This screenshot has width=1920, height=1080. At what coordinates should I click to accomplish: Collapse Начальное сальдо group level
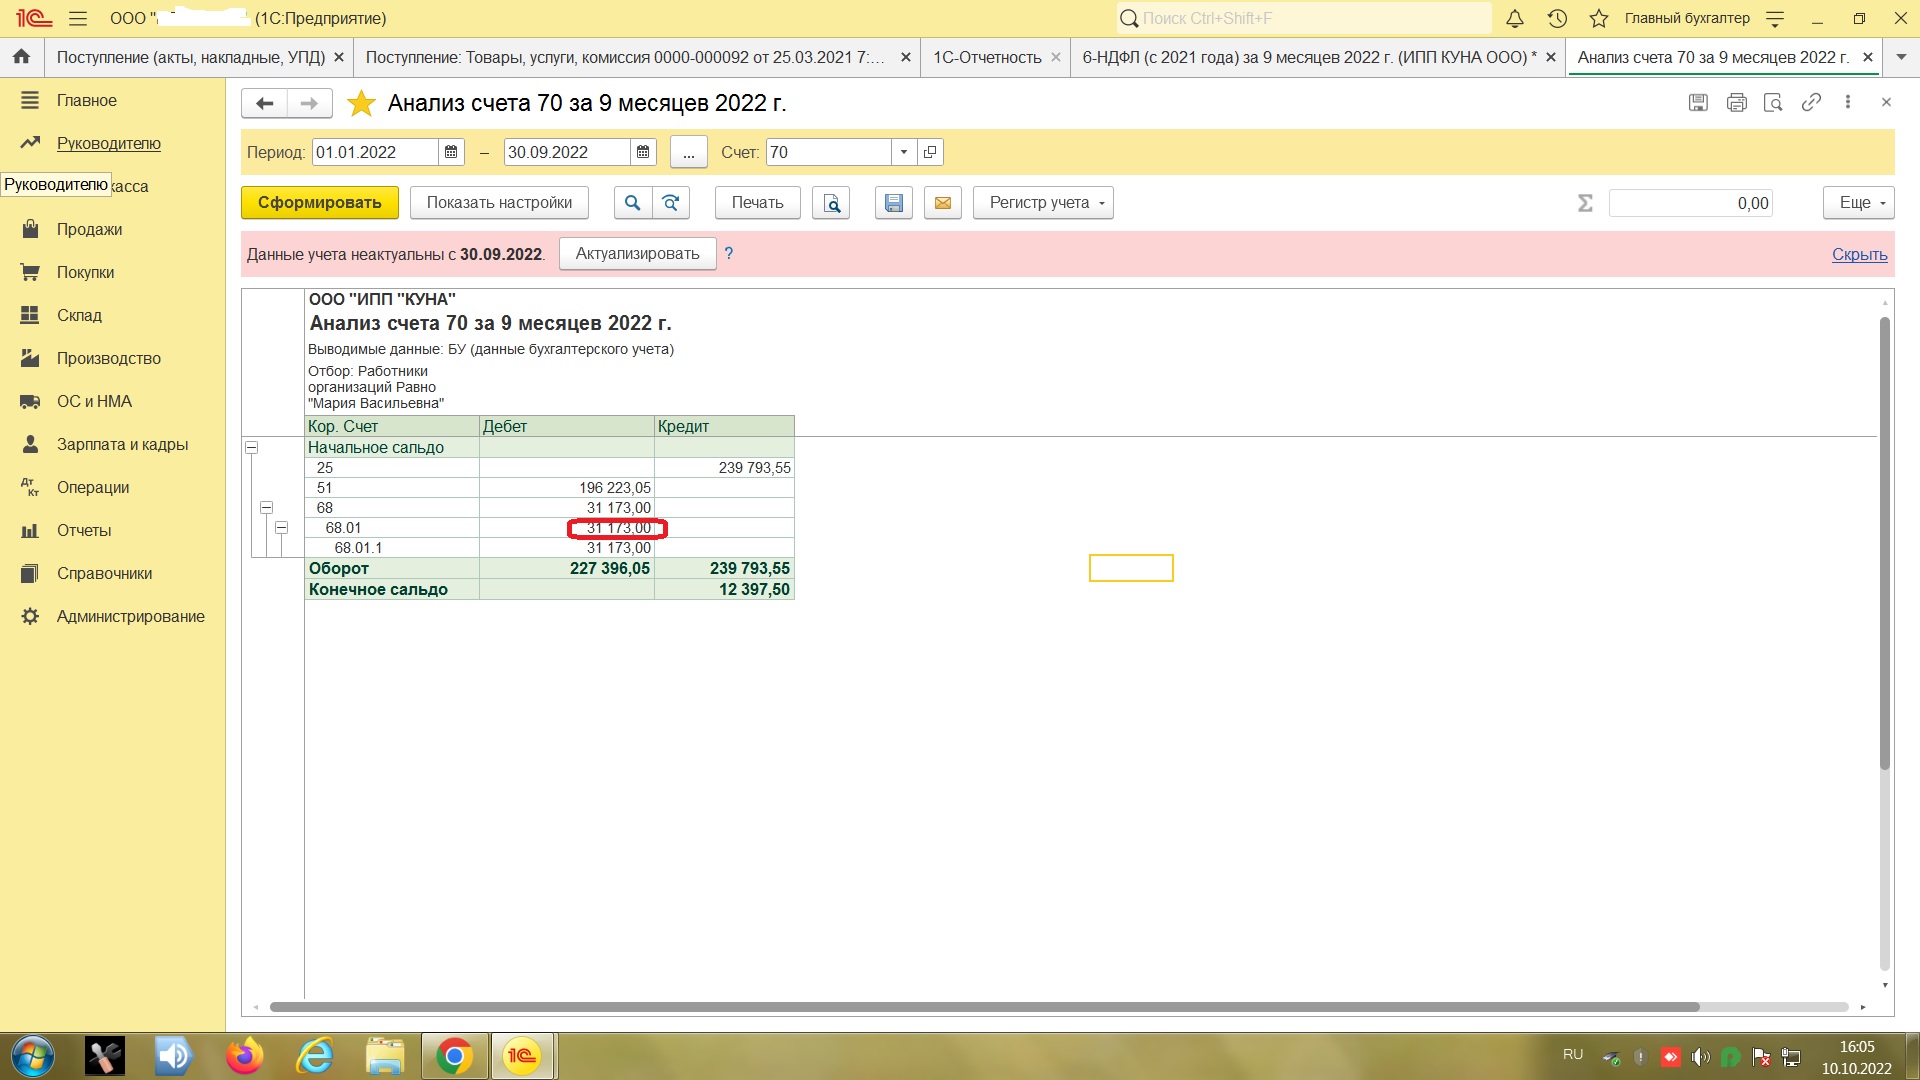[x=252, y=448]
